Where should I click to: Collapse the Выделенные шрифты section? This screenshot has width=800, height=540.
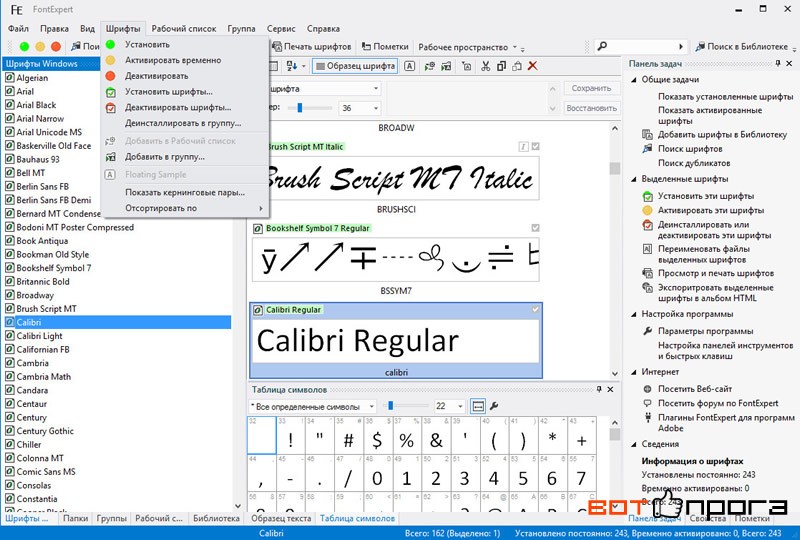(634, 179)
